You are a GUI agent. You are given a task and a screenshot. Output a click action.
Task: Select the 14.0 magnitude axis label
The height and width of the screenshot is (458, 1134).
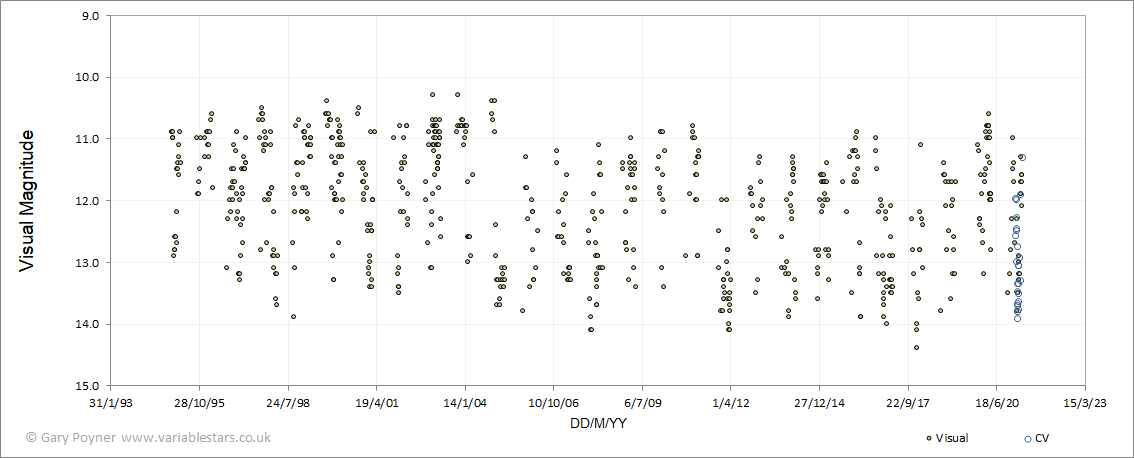tap(88, 324)
